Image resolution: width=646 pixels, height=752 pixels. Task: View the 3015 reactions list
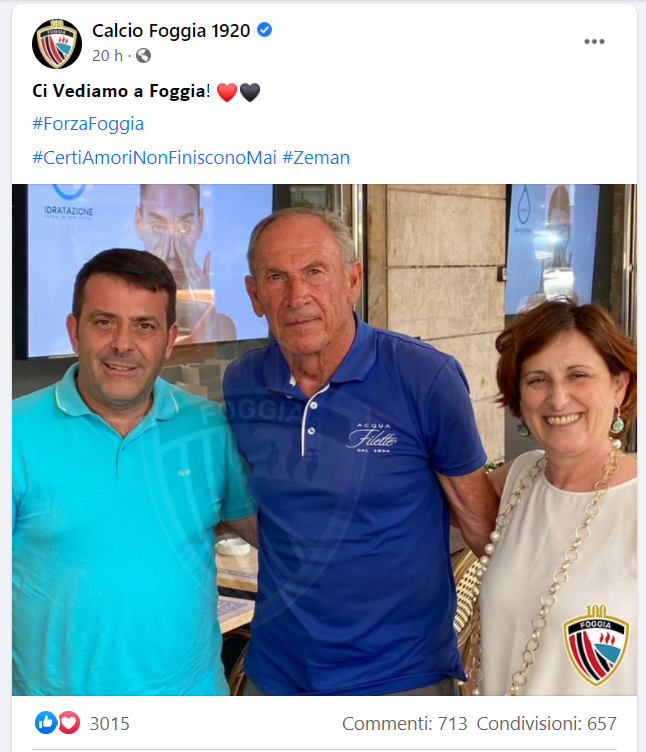tap(110, 723)
